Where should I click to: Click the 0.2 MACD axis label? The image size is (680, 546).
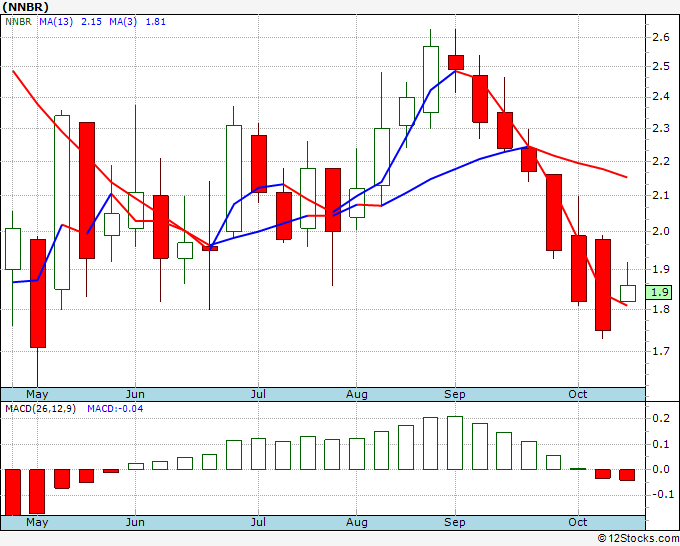(661, 418)
